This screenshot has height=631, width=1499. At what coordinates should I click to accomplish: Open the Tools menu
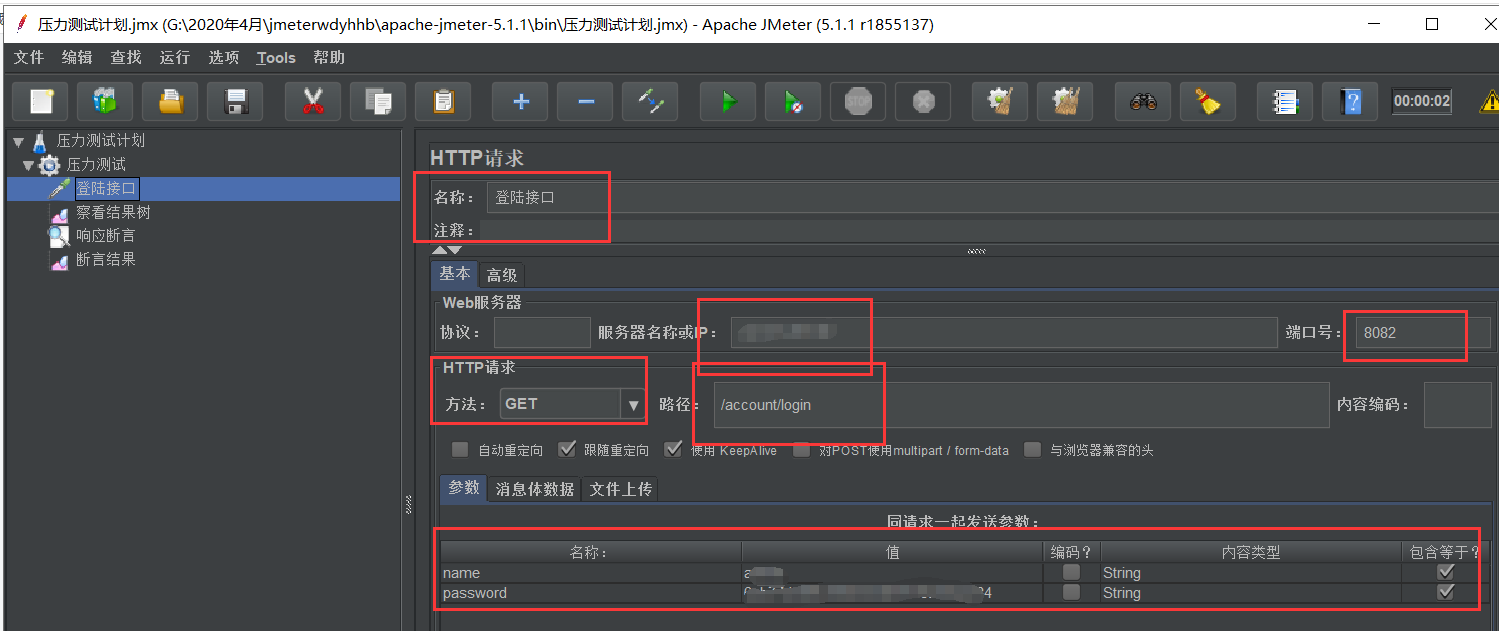pyautogui.click(x=276, y=58)
